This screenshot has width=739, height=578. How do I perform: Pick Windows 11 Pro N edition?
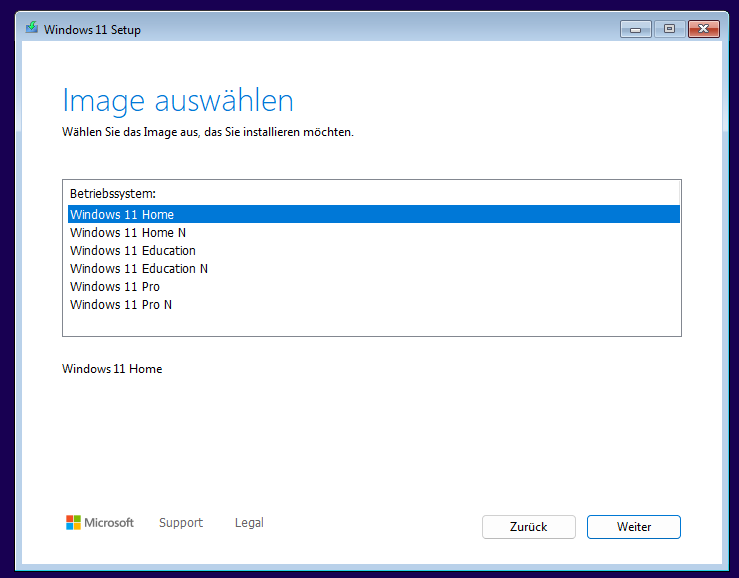(x=374, y=305)
